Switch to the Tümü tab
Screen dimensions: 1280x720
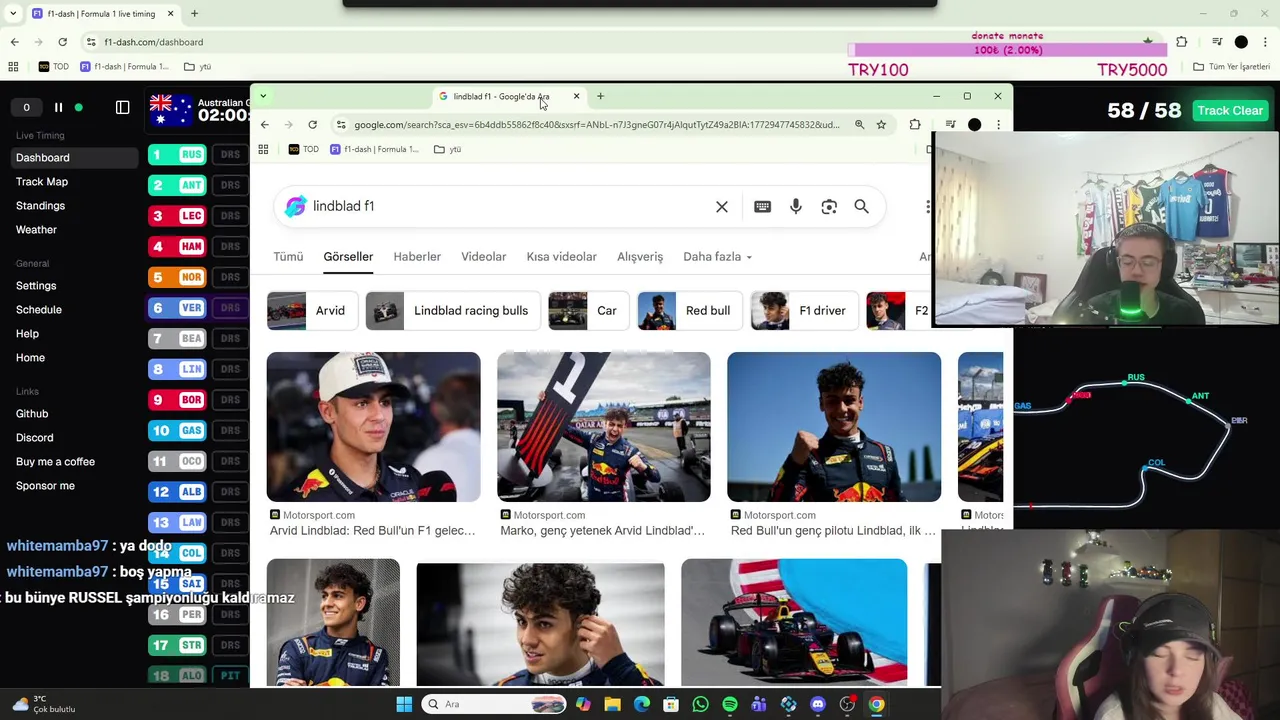(x=288, y=257)
